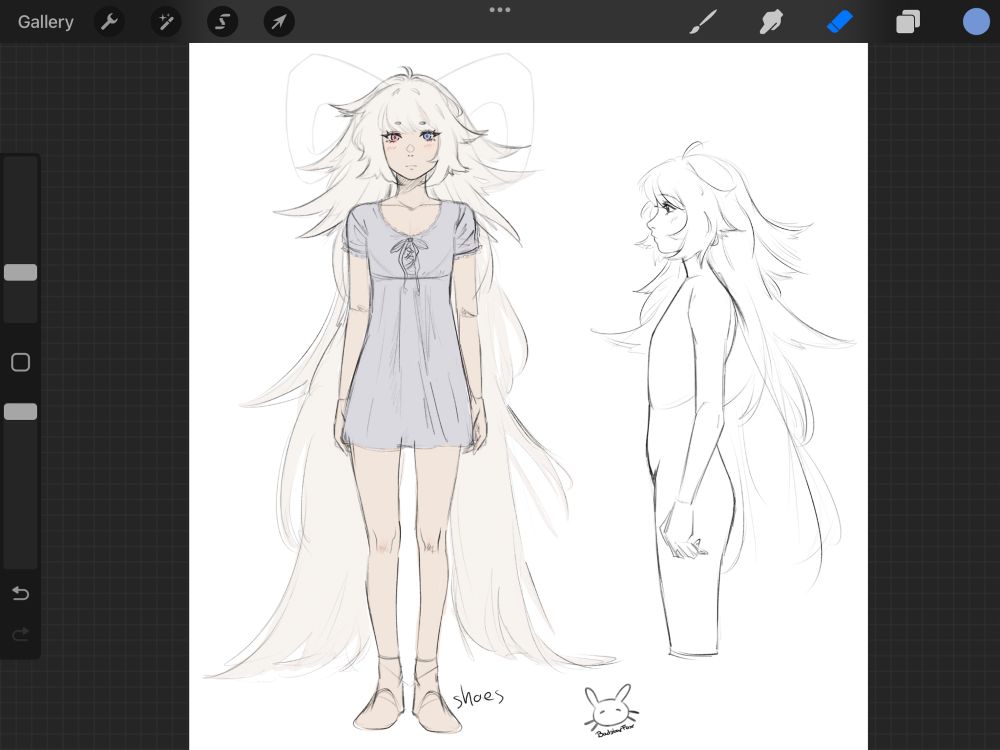
Task: Open the Actions wrench menu
Action: tap(109, 22)
